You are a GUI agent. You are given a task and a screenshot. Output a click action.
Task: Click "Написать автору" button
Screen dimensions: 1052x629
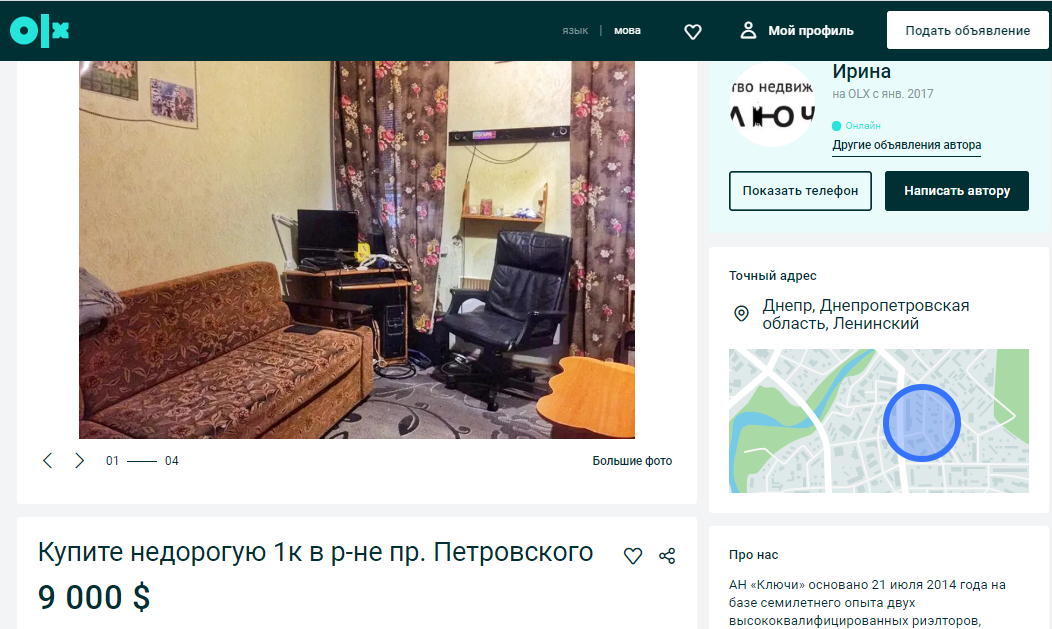[956, 191]
